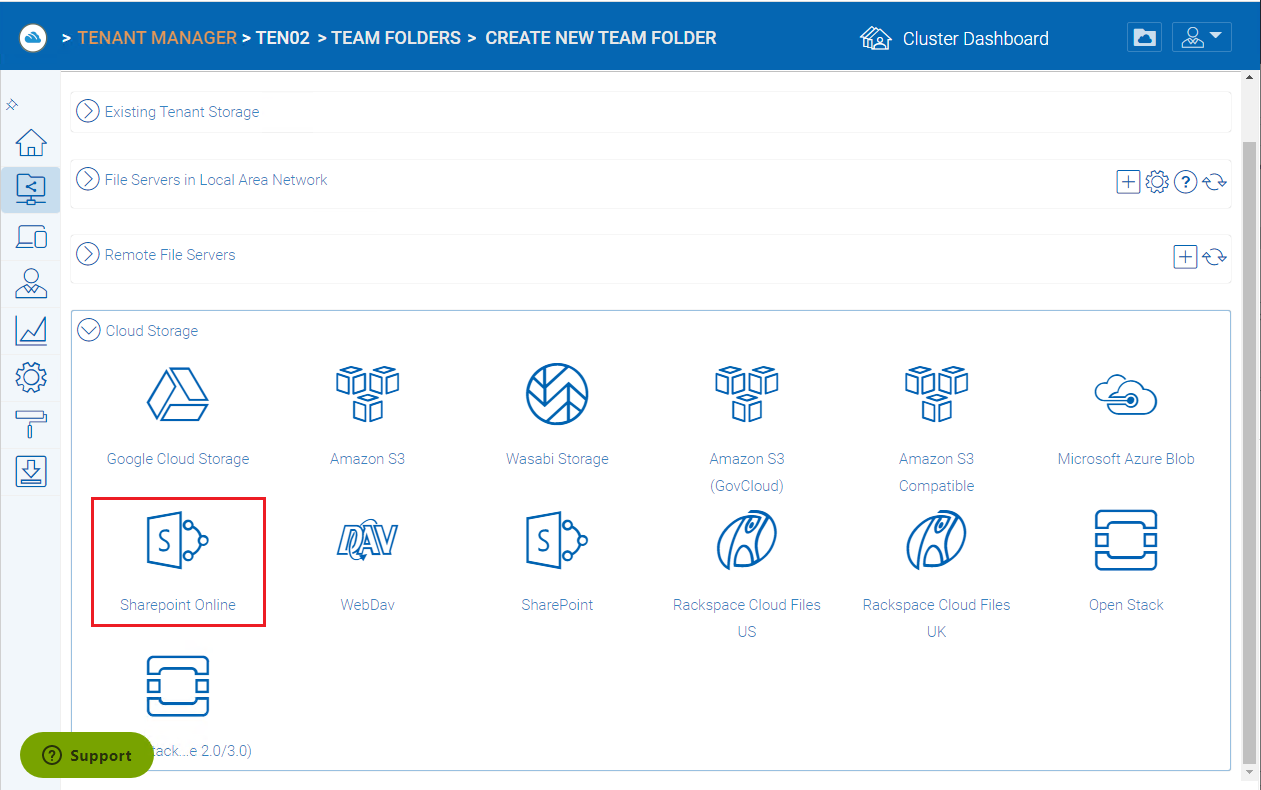The image size is (1261, 790).
Task: Add a new remote file server
Action: (1185, 257)
